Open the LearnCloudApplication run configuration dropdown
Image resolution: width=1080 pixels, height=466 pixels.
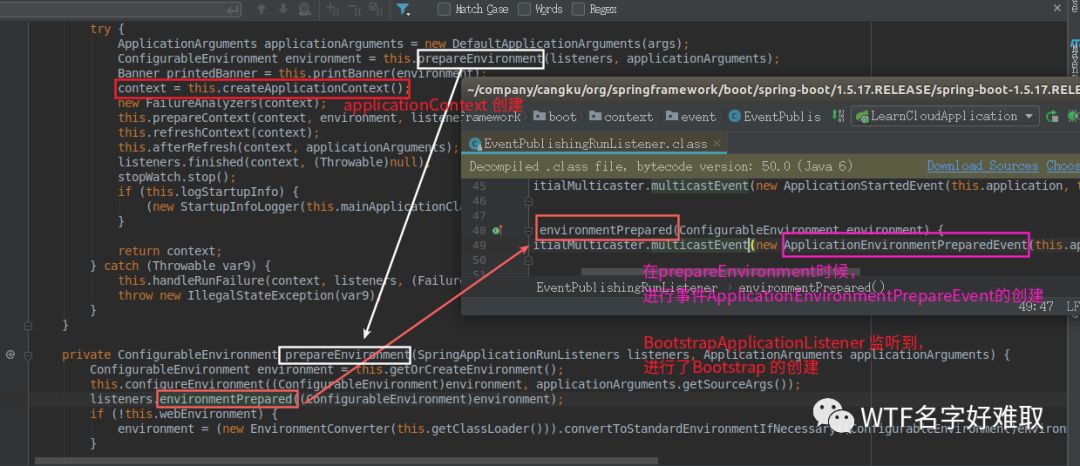pyautogui.click(x=945, y=116)
